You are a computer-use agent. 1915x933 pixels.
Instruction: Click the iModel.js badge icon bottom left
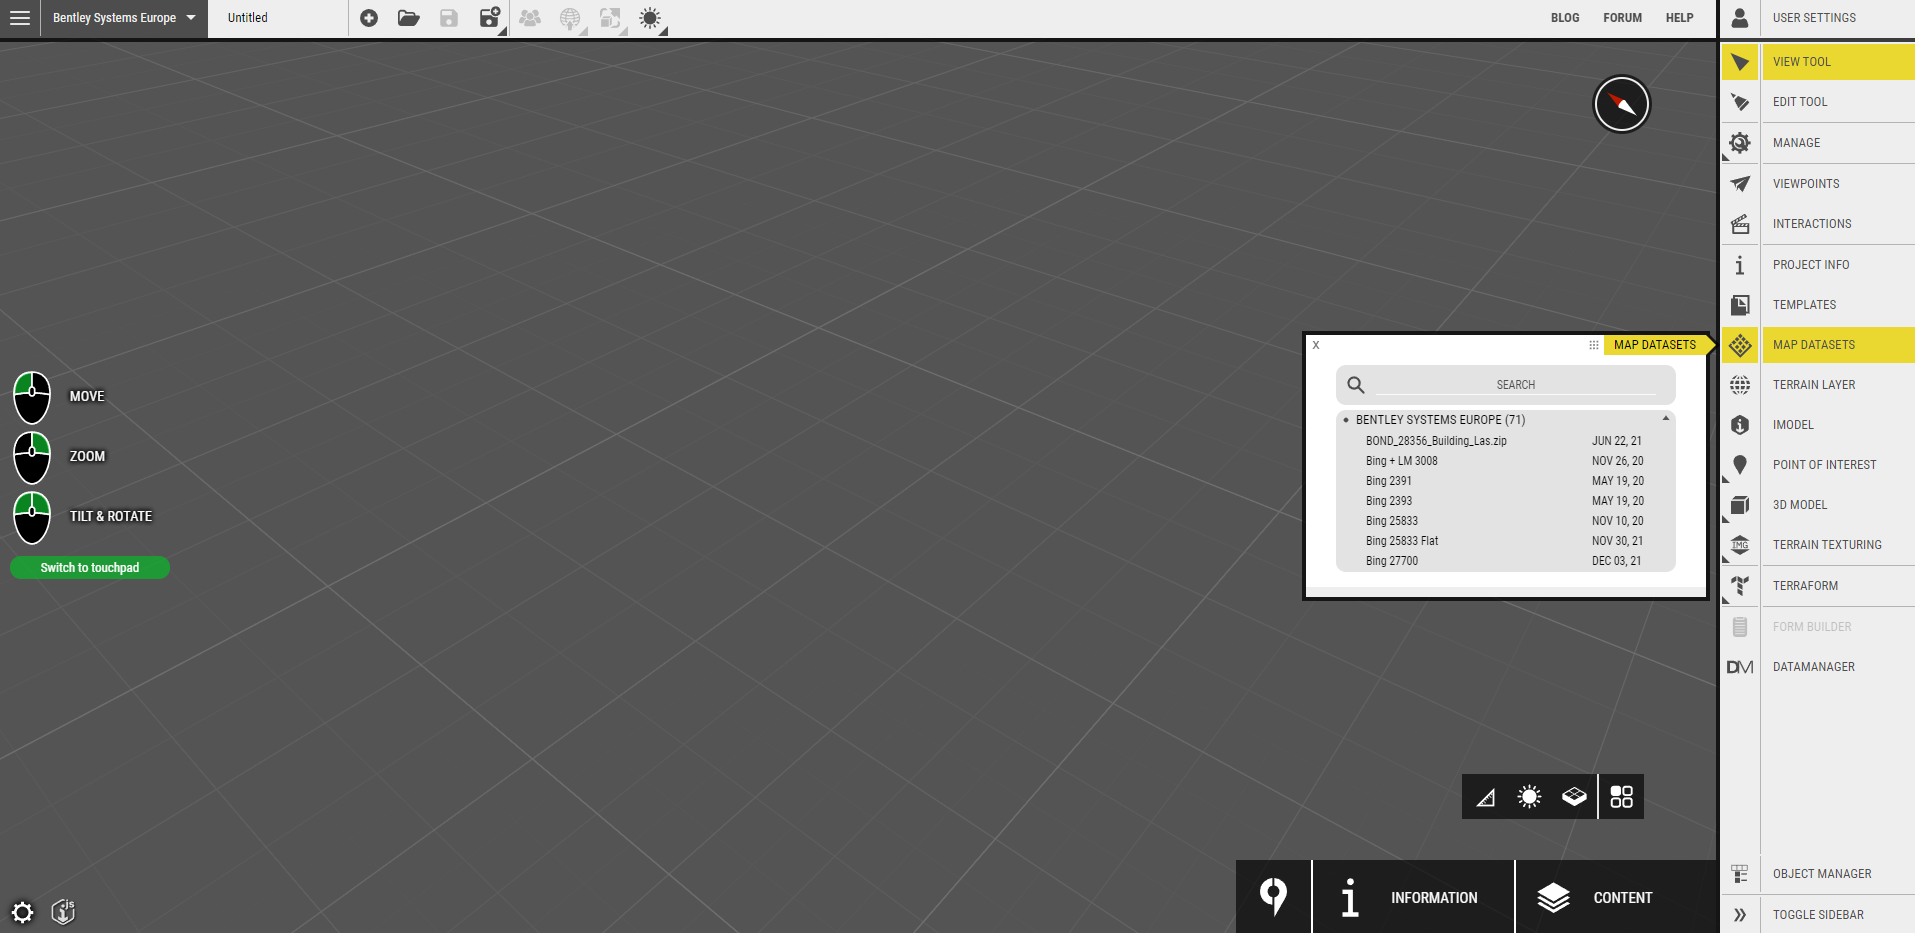pos(63,911)
